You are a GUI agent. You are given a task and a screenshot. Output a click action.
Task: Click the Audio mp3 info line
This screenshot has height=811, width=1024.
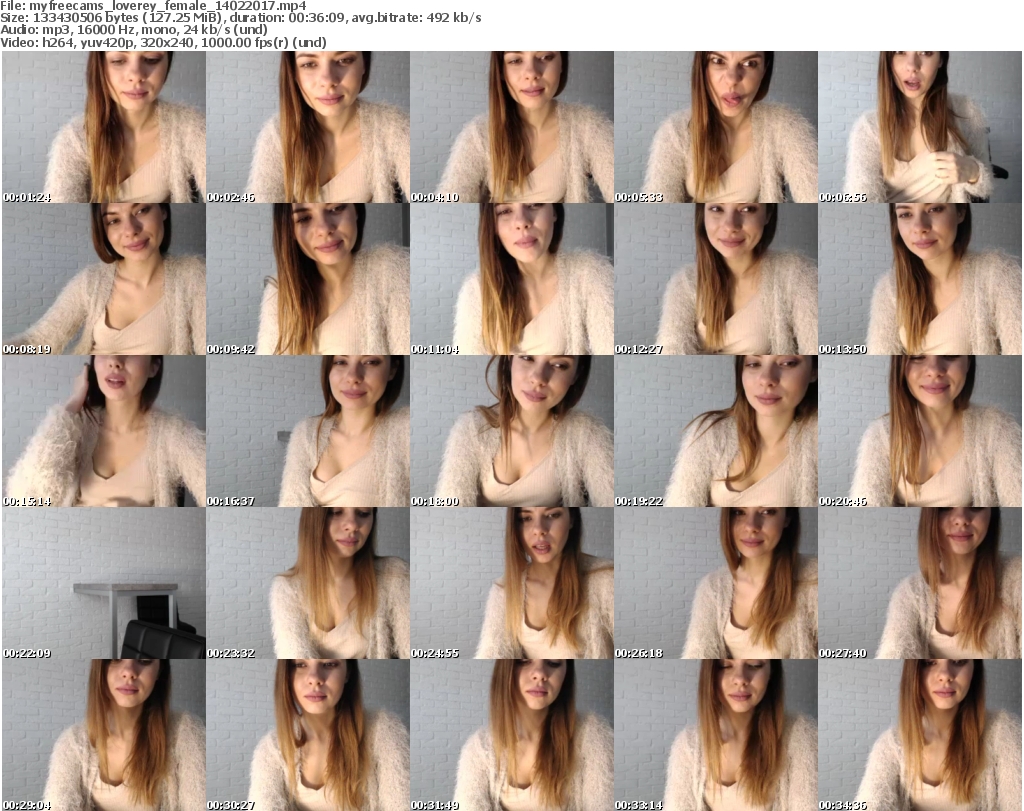point(134,30)
